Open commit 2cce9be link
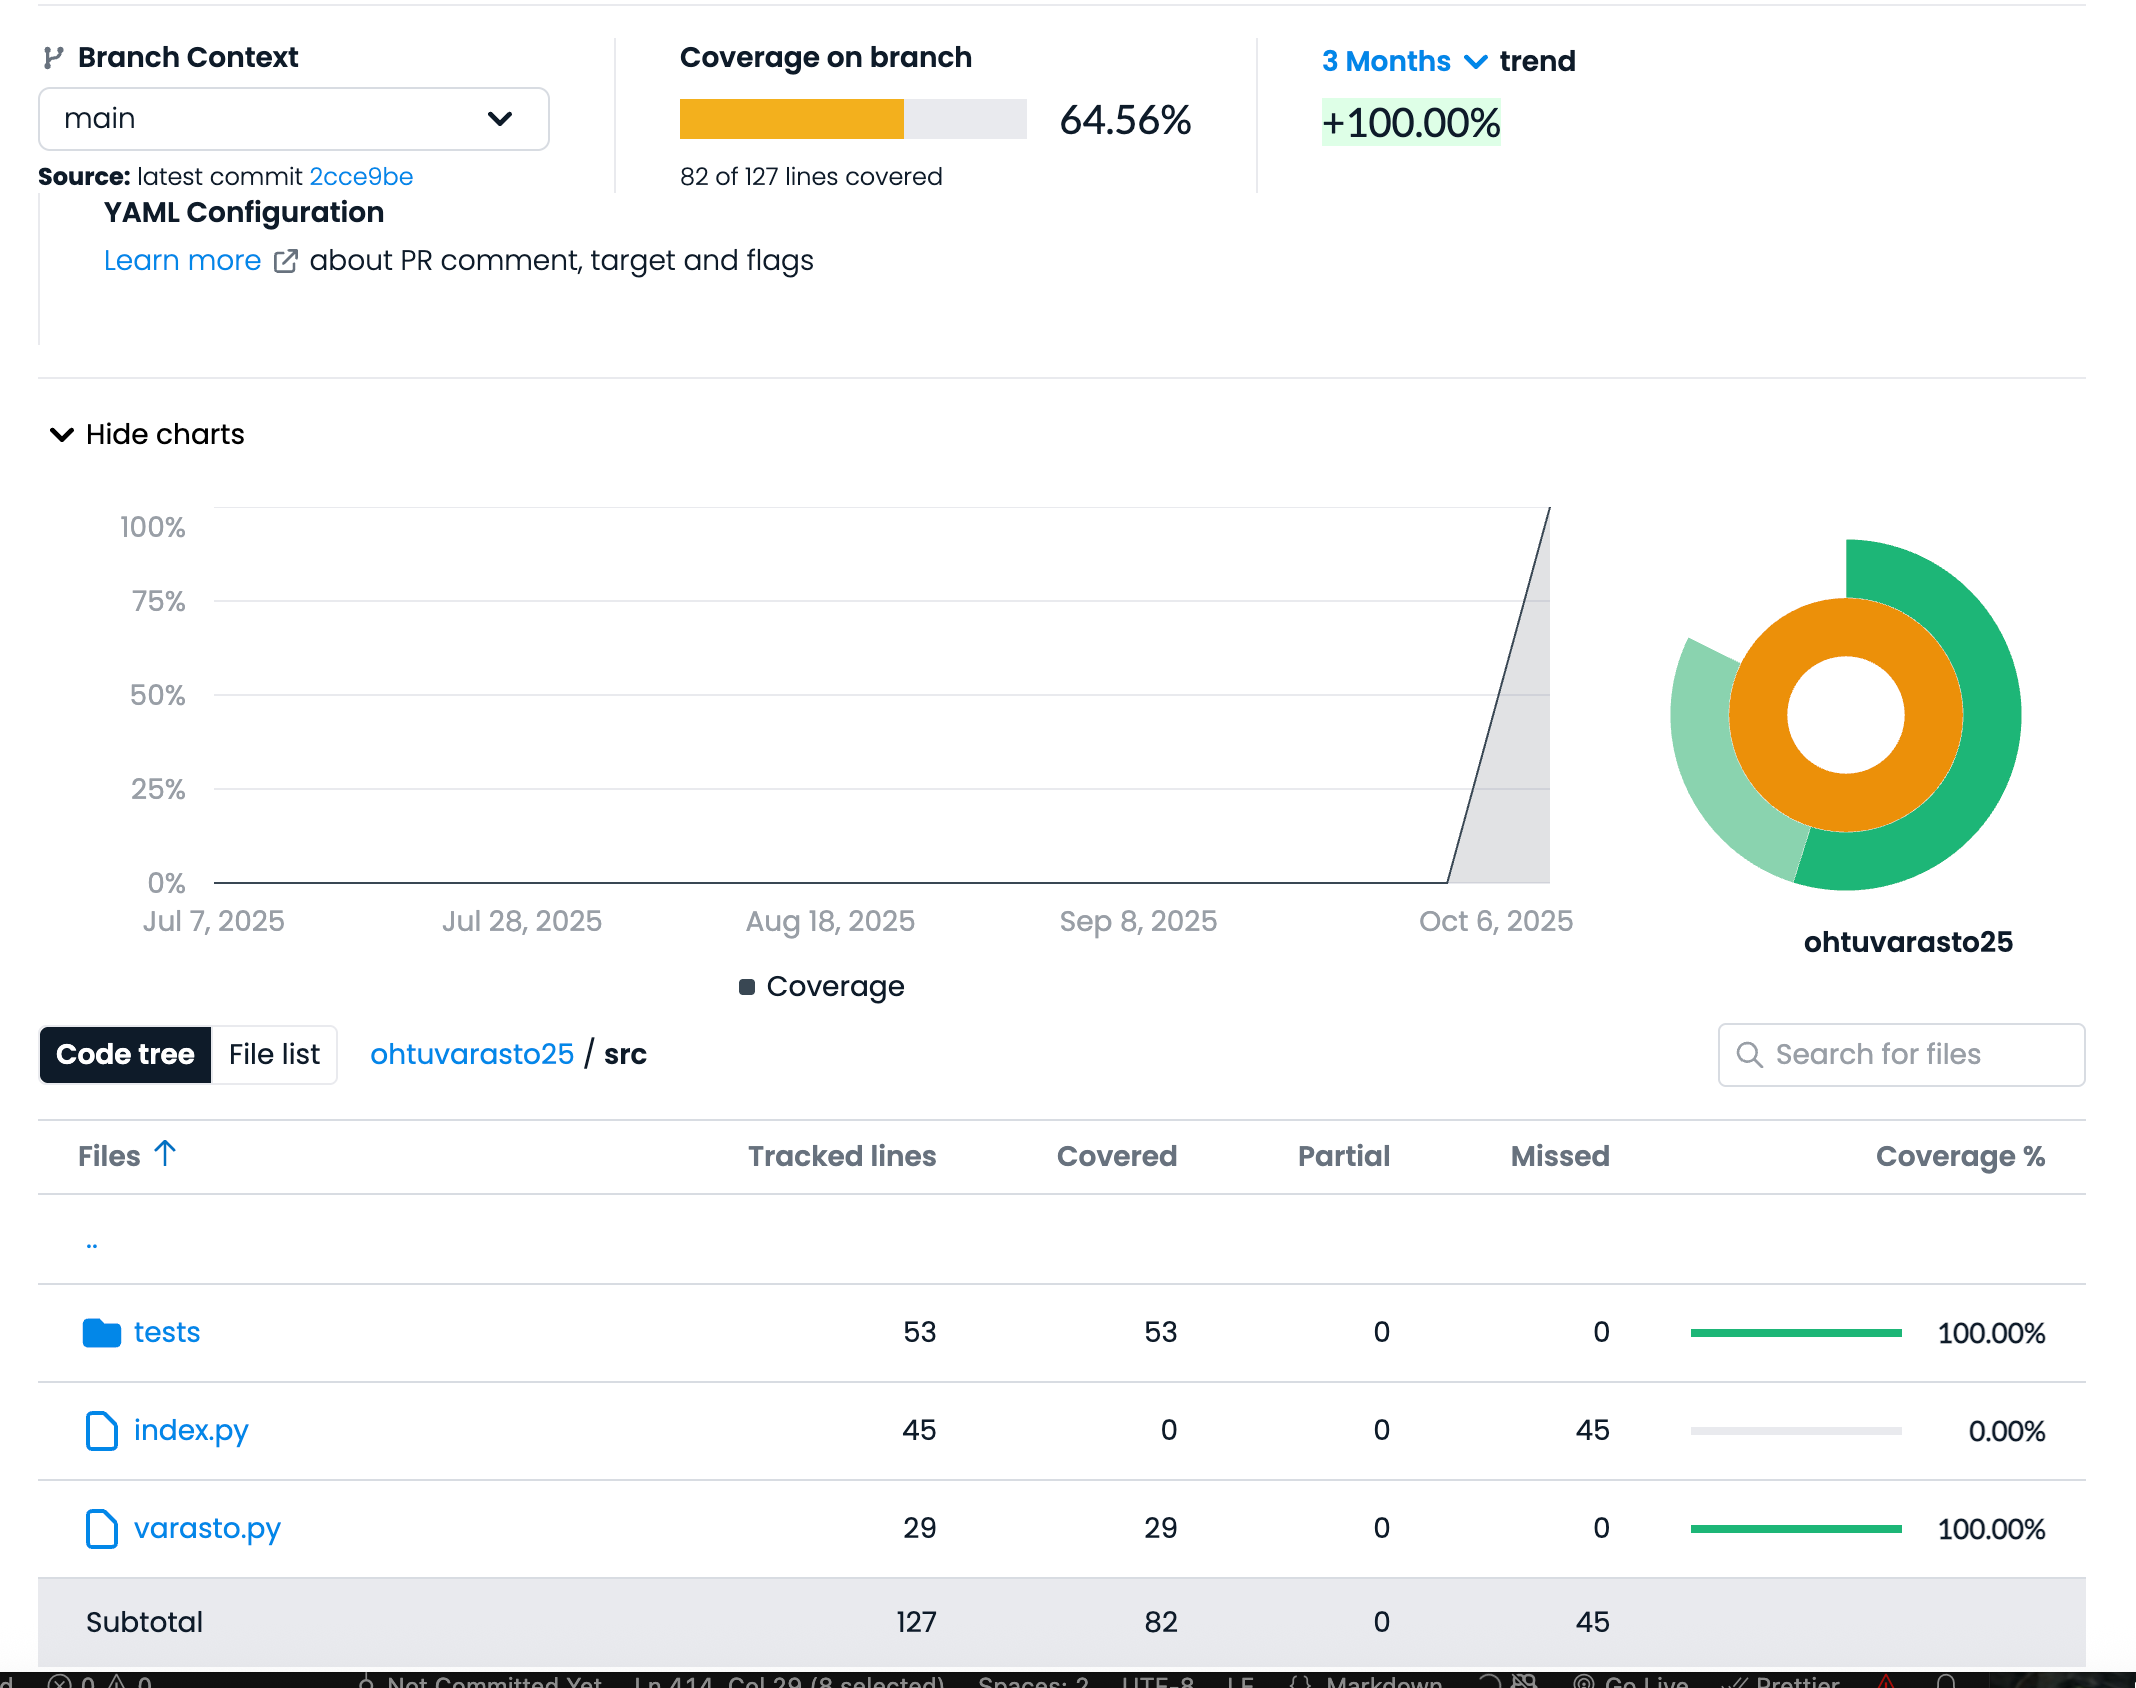The image size is (2136, 1688). click(x=361, y=177)
